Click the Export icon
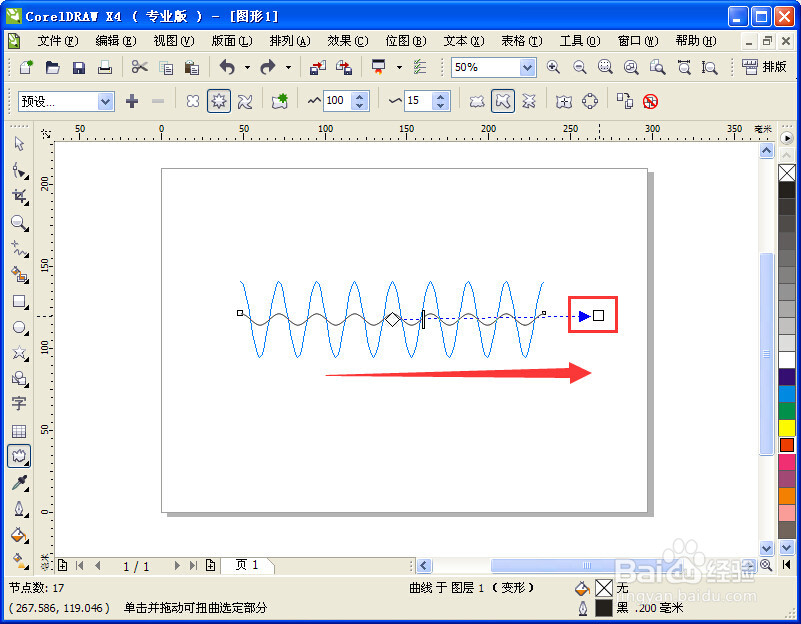The height and width of the screenshot is (624, 801). [344, 67]
